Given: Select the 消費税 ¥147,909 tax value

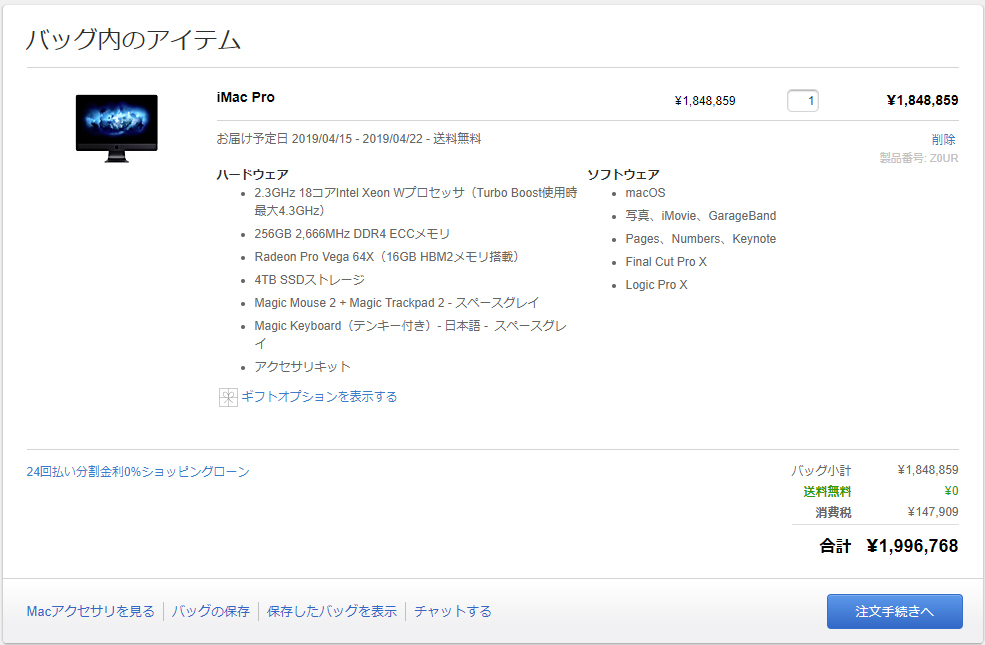Looking at the screenshot, I should tap(933, 512).
